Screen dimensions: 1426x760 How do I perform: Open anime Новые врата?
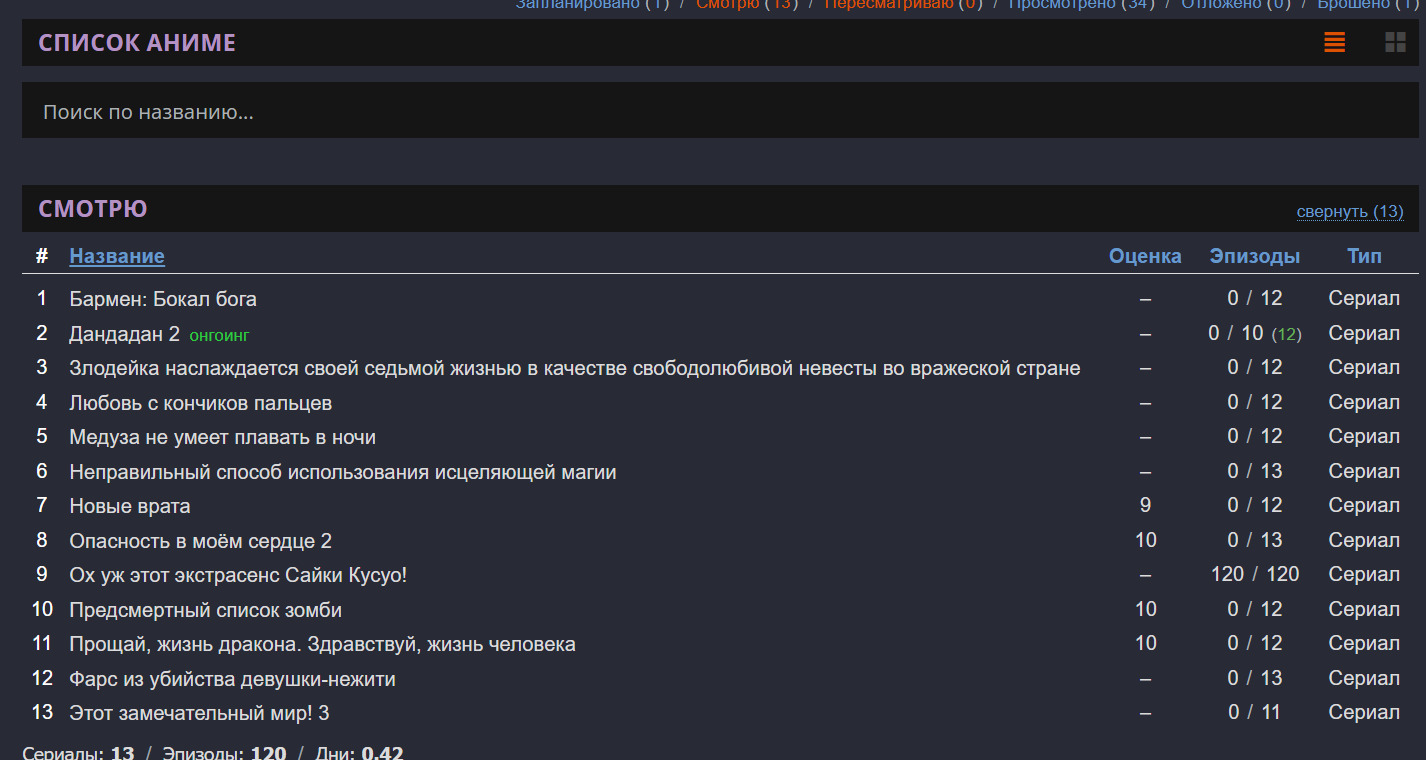coord(129,506)
